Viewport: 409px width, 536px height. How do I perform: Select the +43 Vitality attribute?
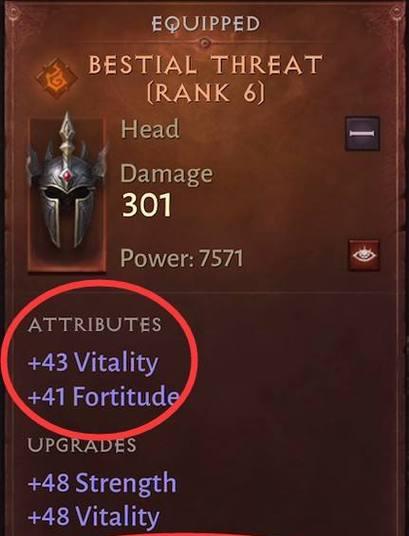pos(93,362)
